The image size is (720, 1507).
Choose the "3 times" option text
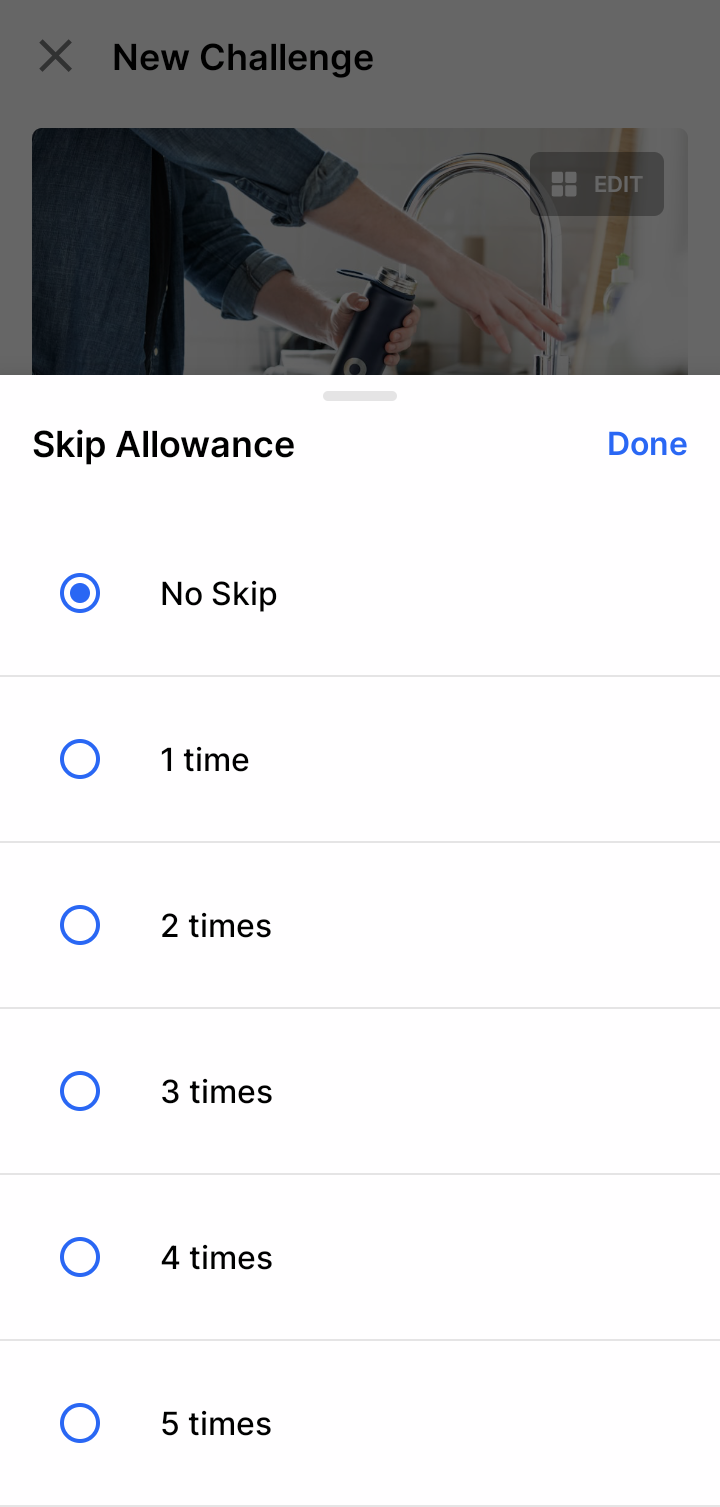216,1092
